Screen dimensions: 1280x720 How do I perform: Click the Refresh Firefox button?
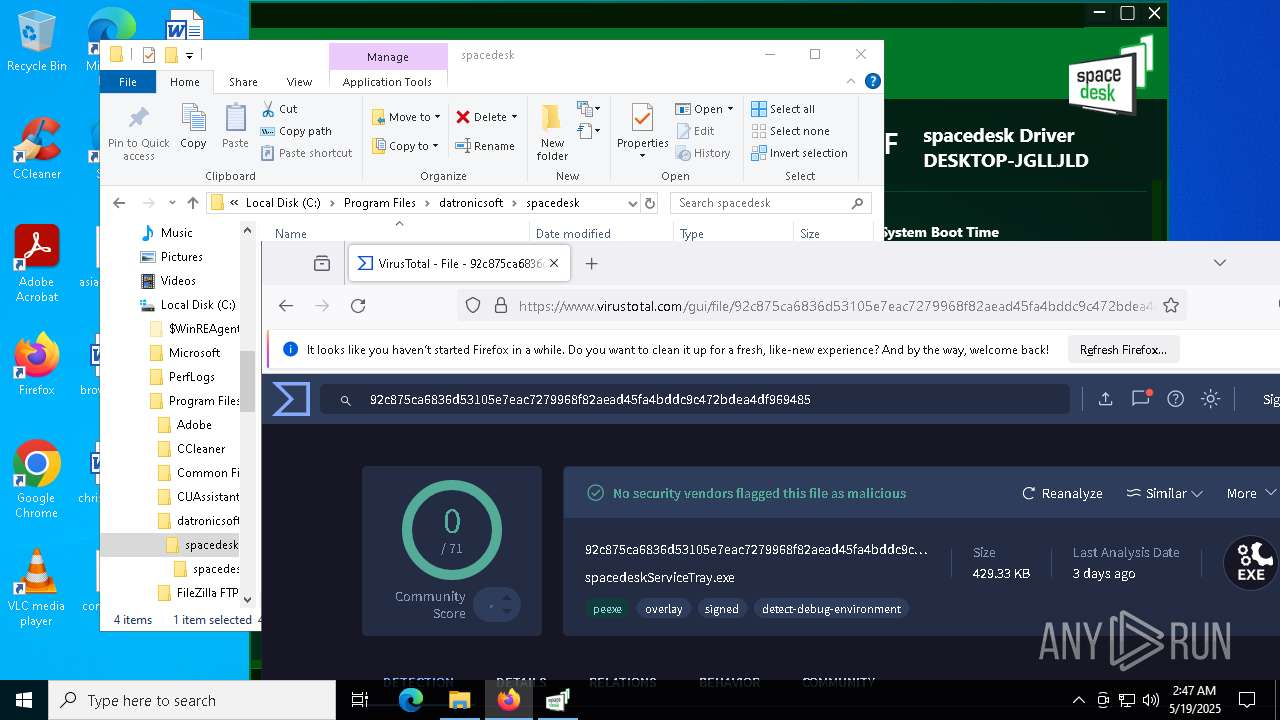click(x=1123, y=350)
